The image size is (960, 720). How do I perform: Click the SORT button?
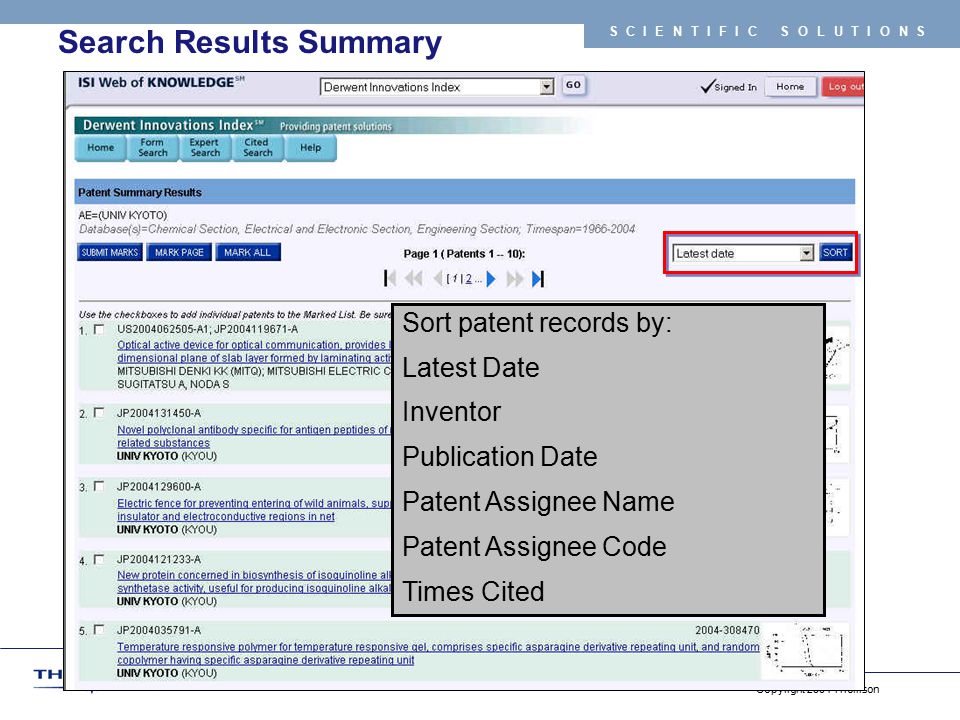[x=835, y=252]
